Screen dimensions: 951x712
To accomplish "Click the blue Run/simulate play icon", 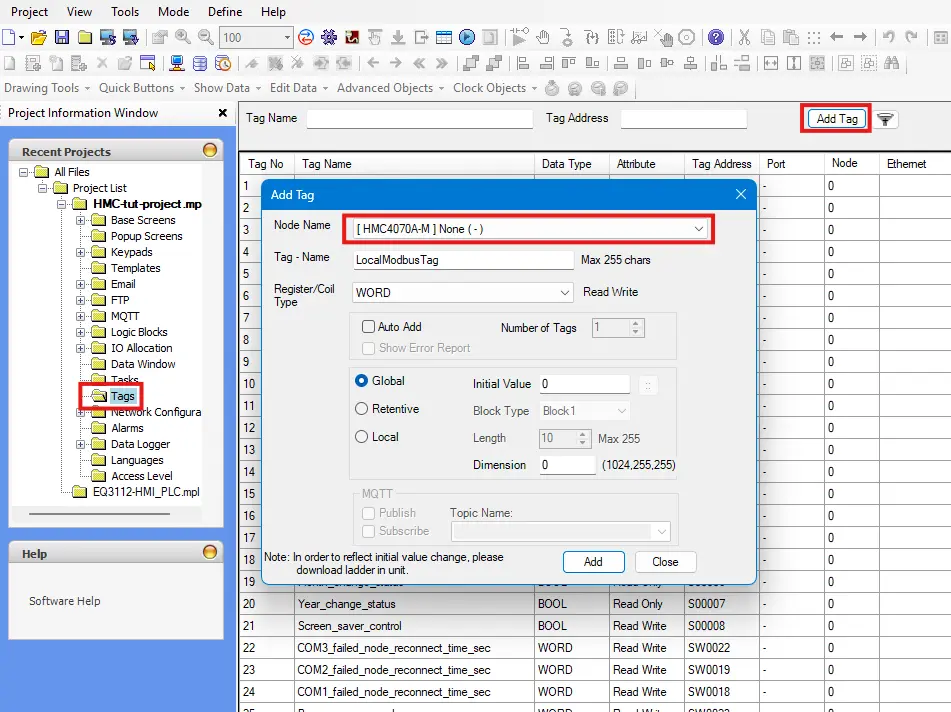I will pyautogui.click(x=467, y=35).
